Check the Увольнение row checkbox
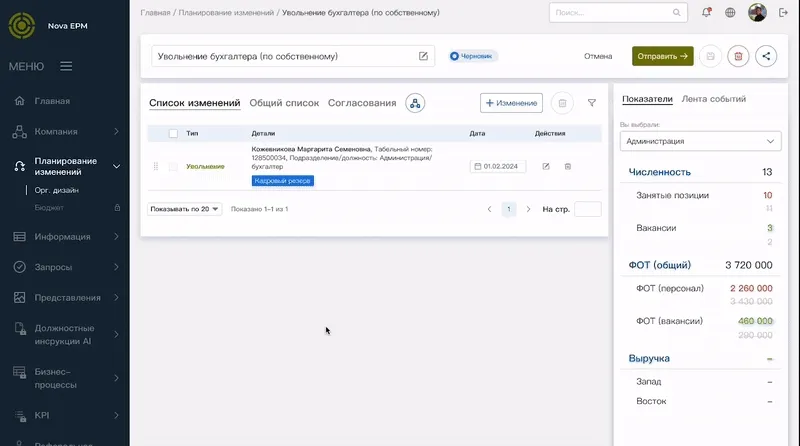800x446 pixels. click(173, 166)
